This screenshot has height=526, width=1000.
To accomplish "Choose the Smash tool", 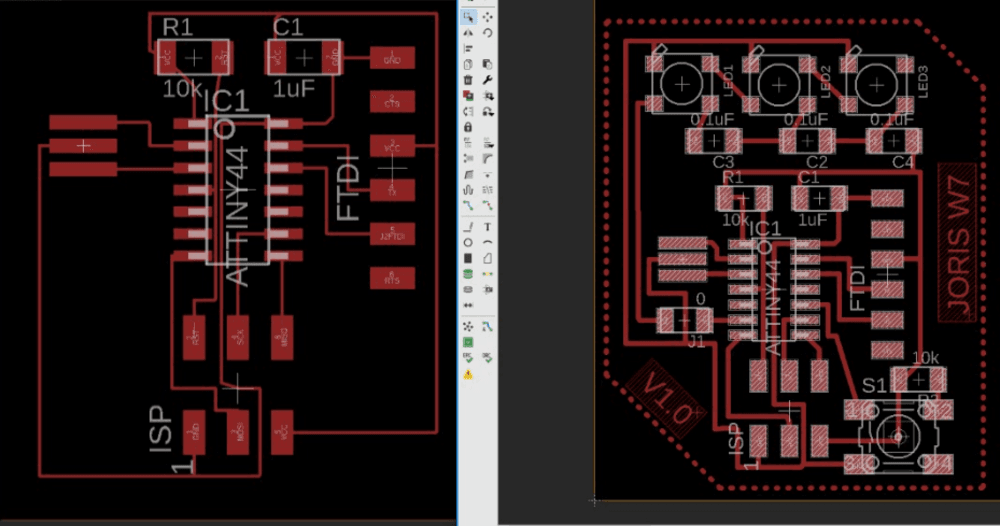I will point(468,159).
